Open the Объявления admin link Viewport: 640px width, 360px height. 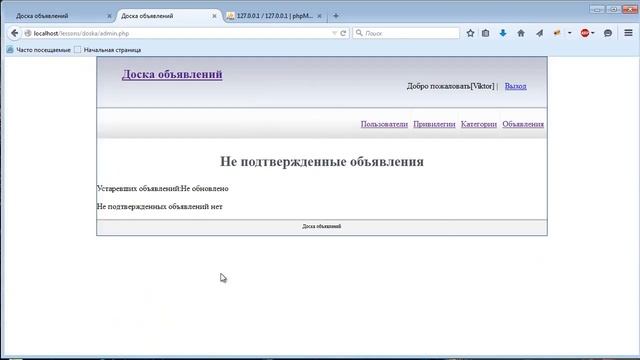pyautogui.click(x=523, y=124)
